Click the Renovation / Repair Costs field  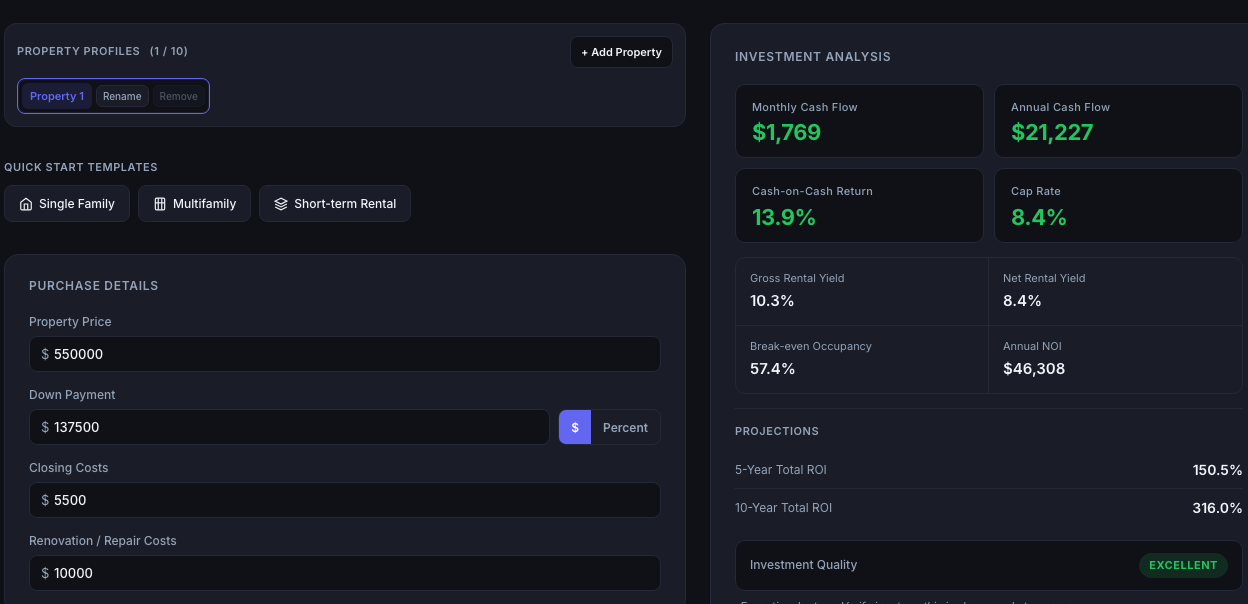point(344,573)
